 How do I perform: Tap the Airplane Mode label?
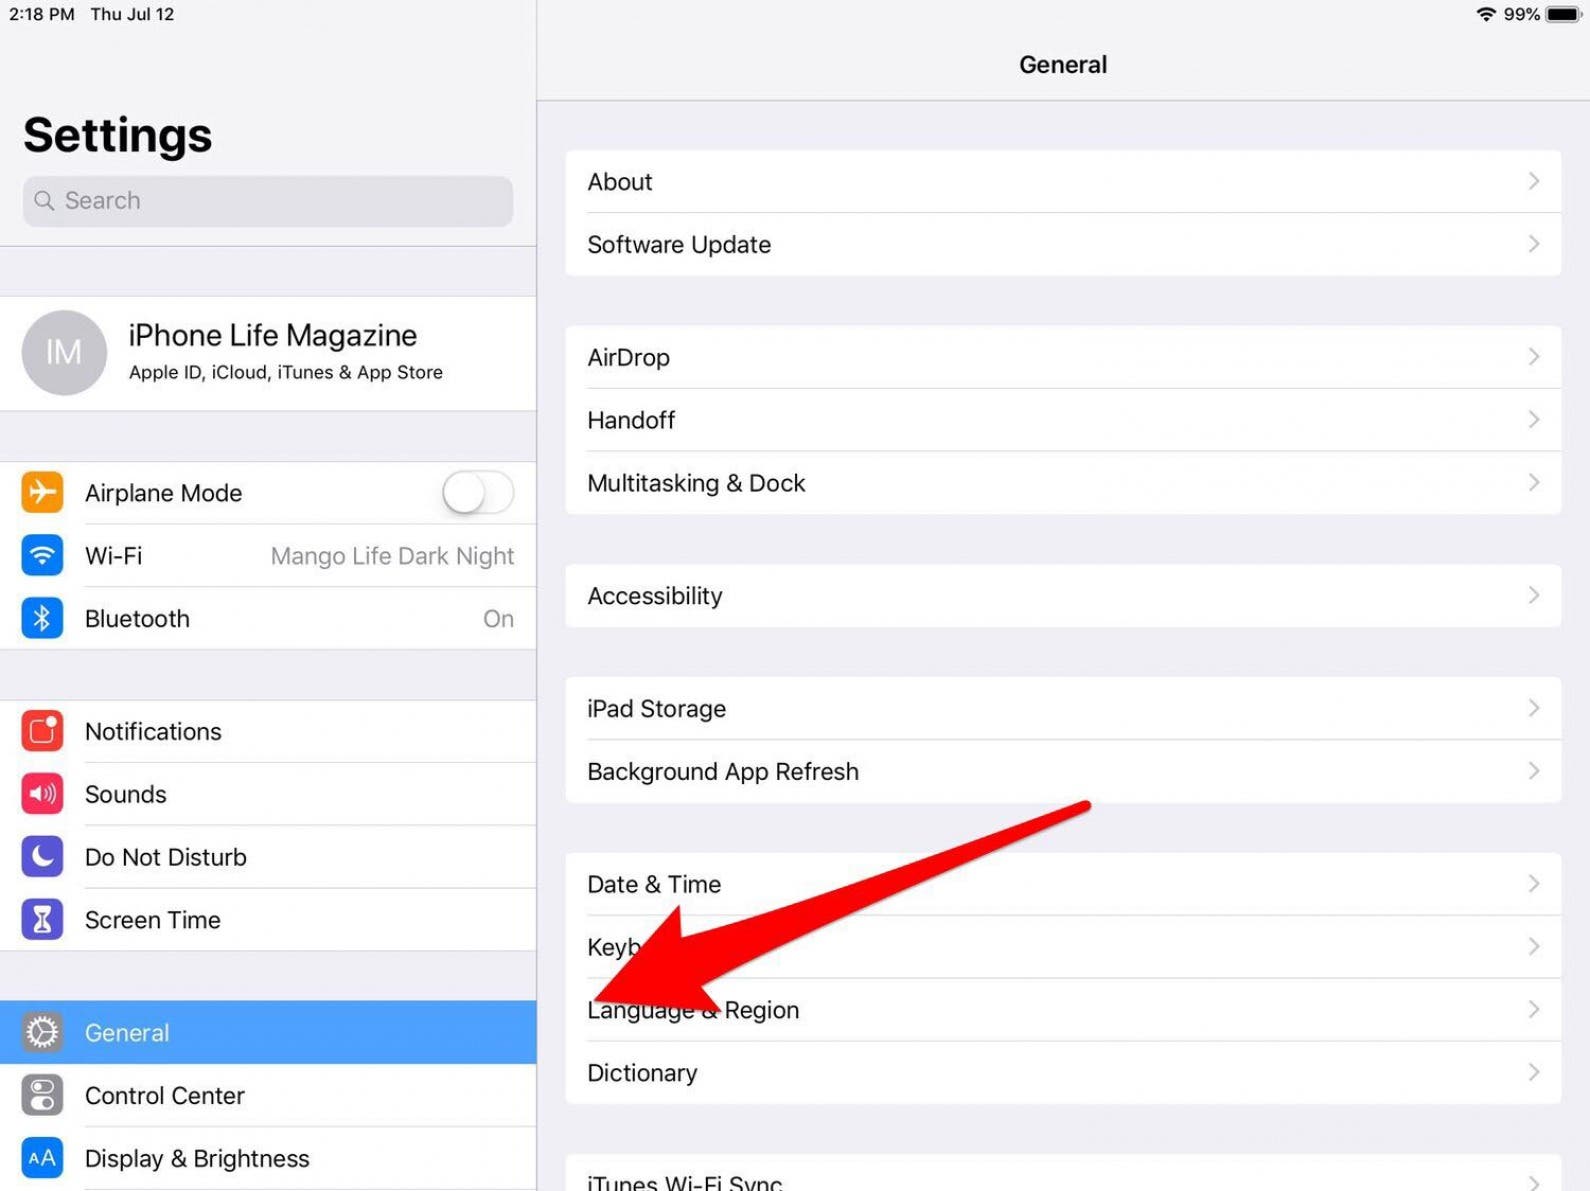pos(163,493)
